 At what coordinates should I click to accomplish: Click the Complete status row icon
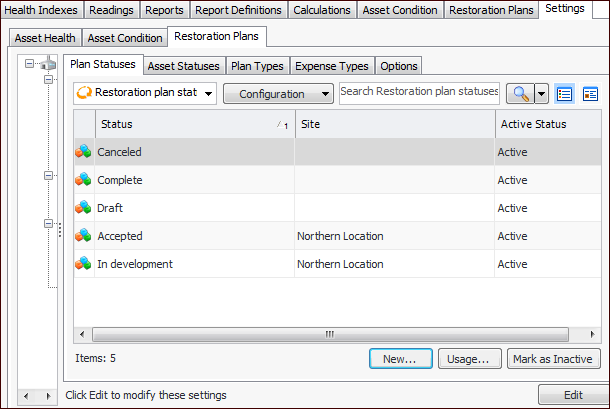83,181
